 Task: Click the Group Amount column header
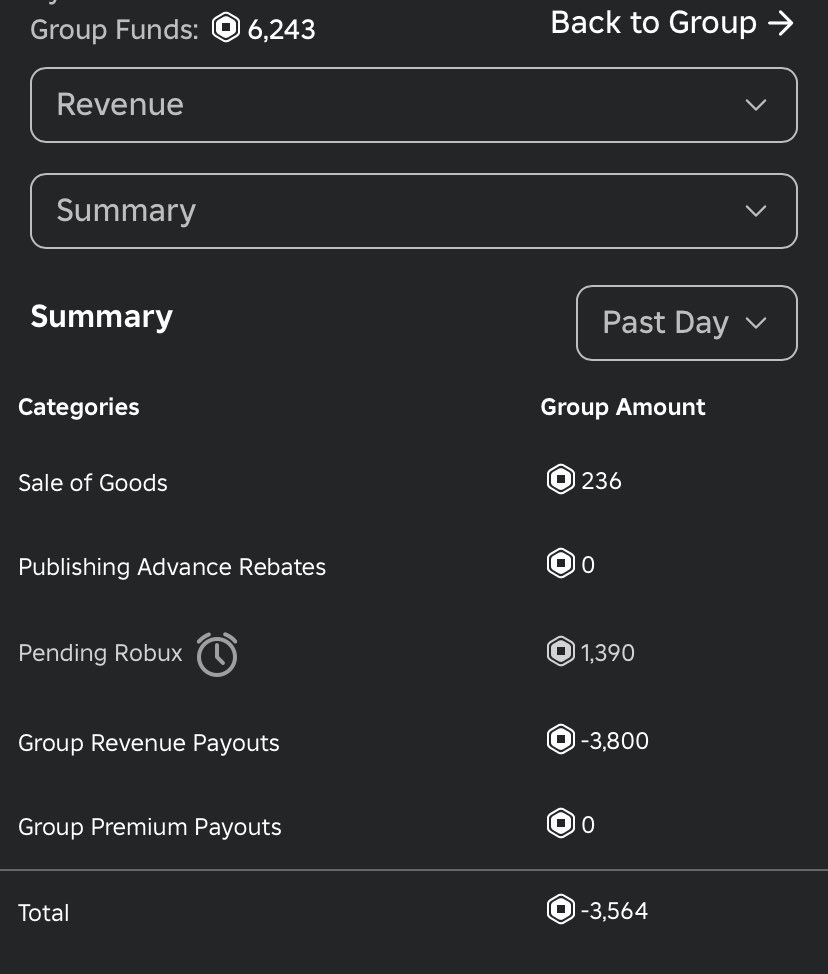pyautogui.click(x=623, y=407)
